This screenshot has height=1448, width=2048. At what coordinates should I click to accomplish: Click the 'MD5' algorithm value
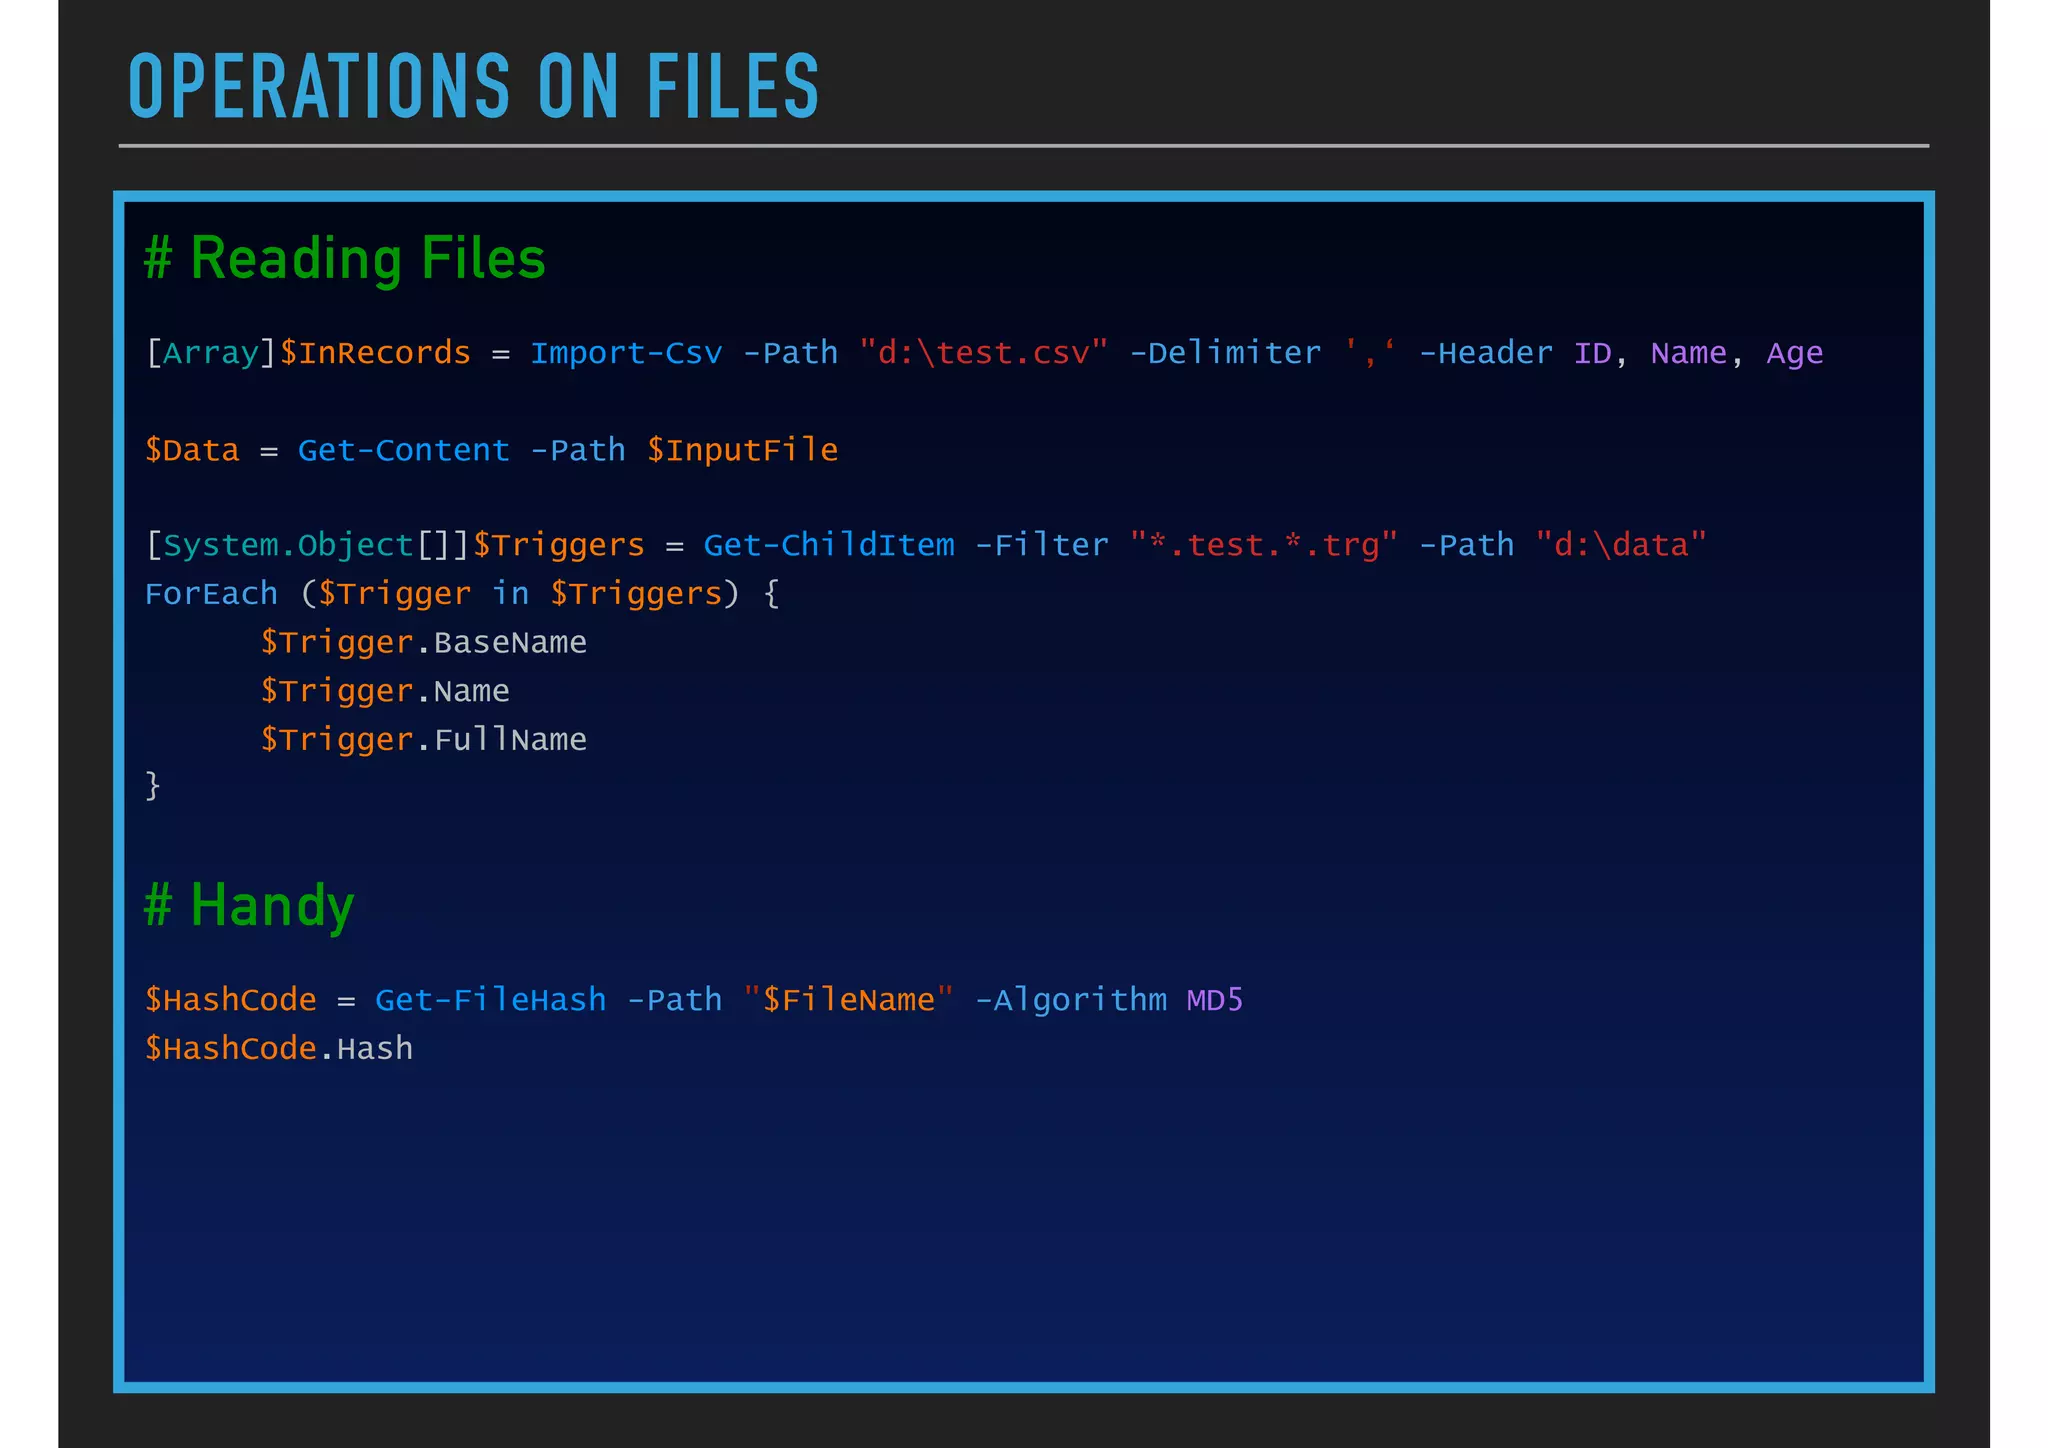[x=1215, y=1000]
